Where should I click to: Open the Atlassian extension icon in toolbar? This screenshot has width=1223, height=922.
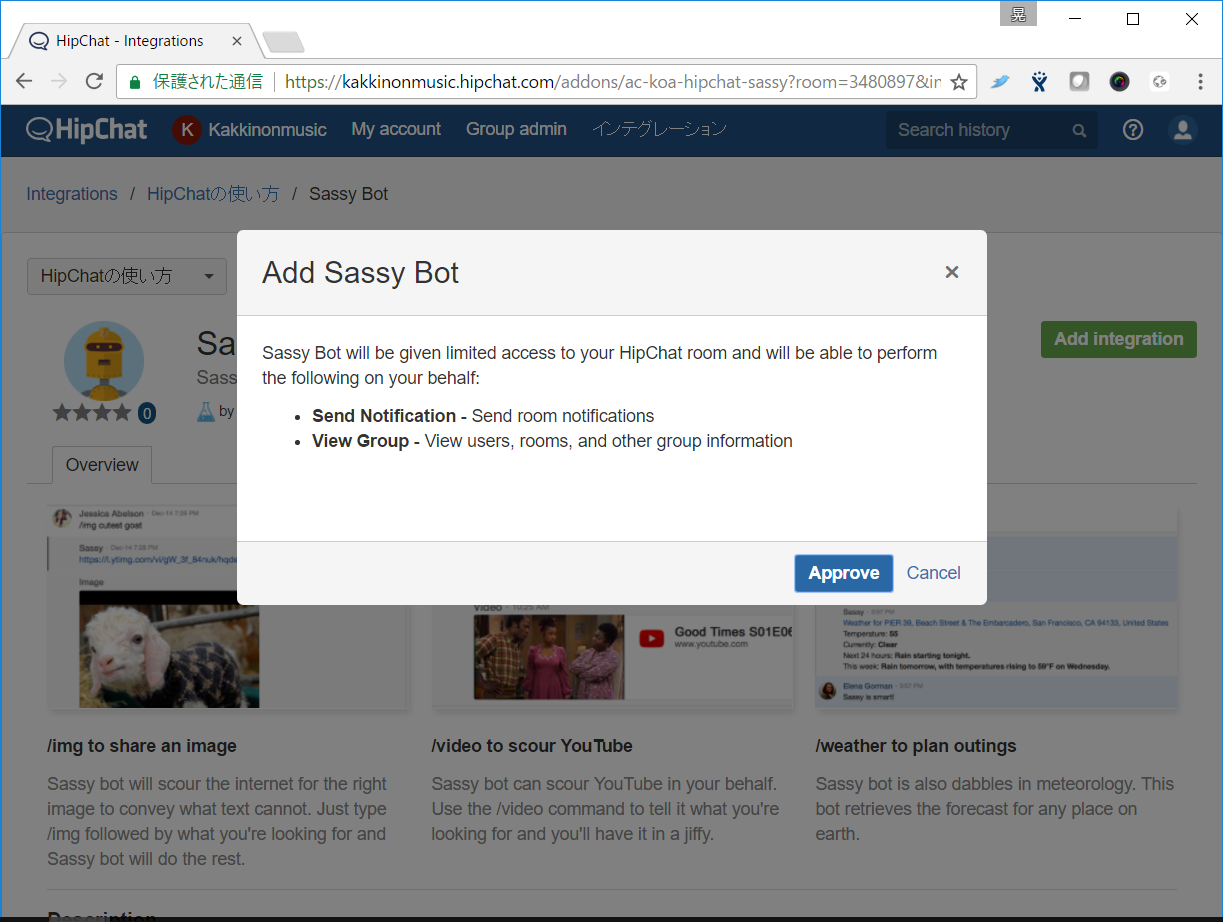tap(1040, 82)
